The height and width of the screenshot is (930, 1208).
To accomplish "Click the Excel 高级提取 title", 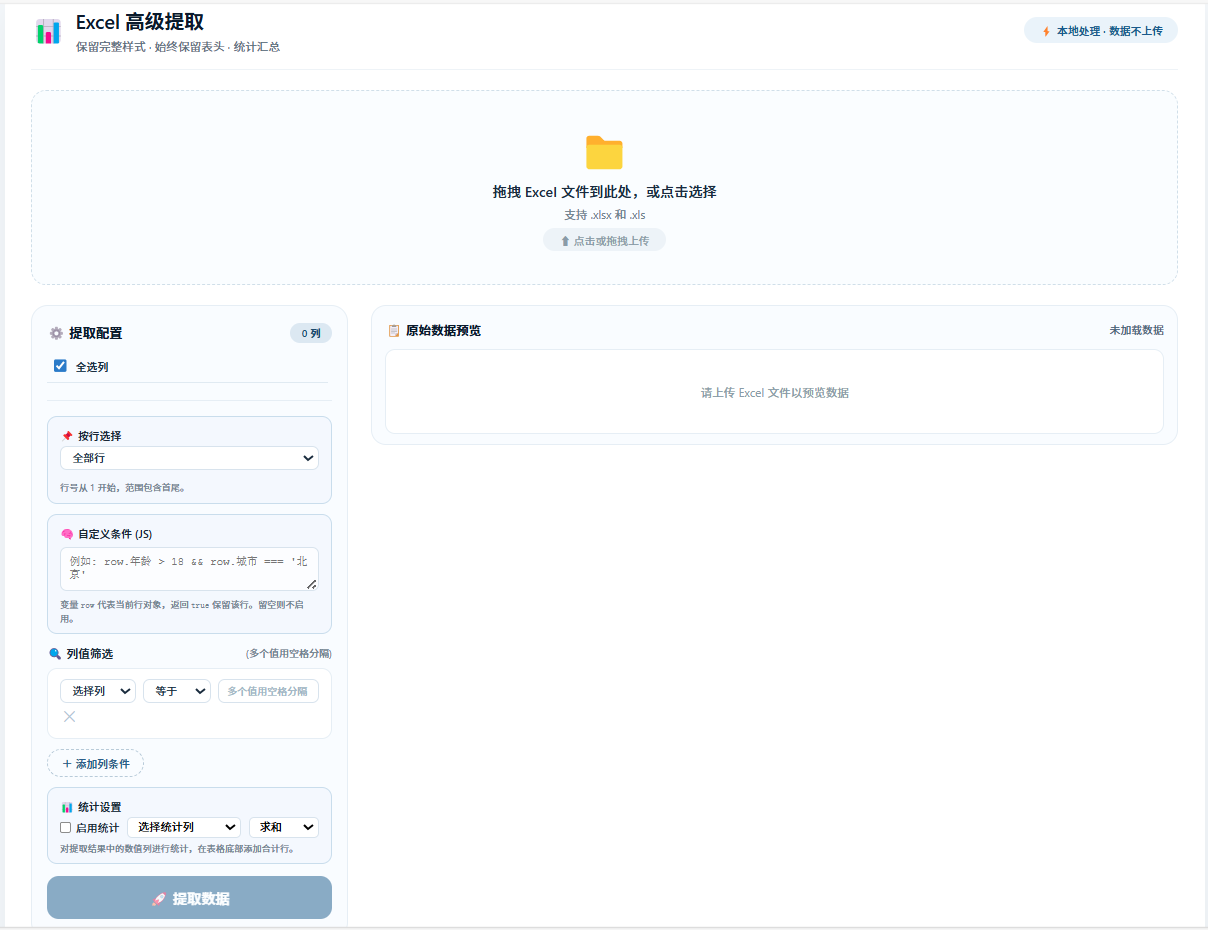I will click(140, 22).
